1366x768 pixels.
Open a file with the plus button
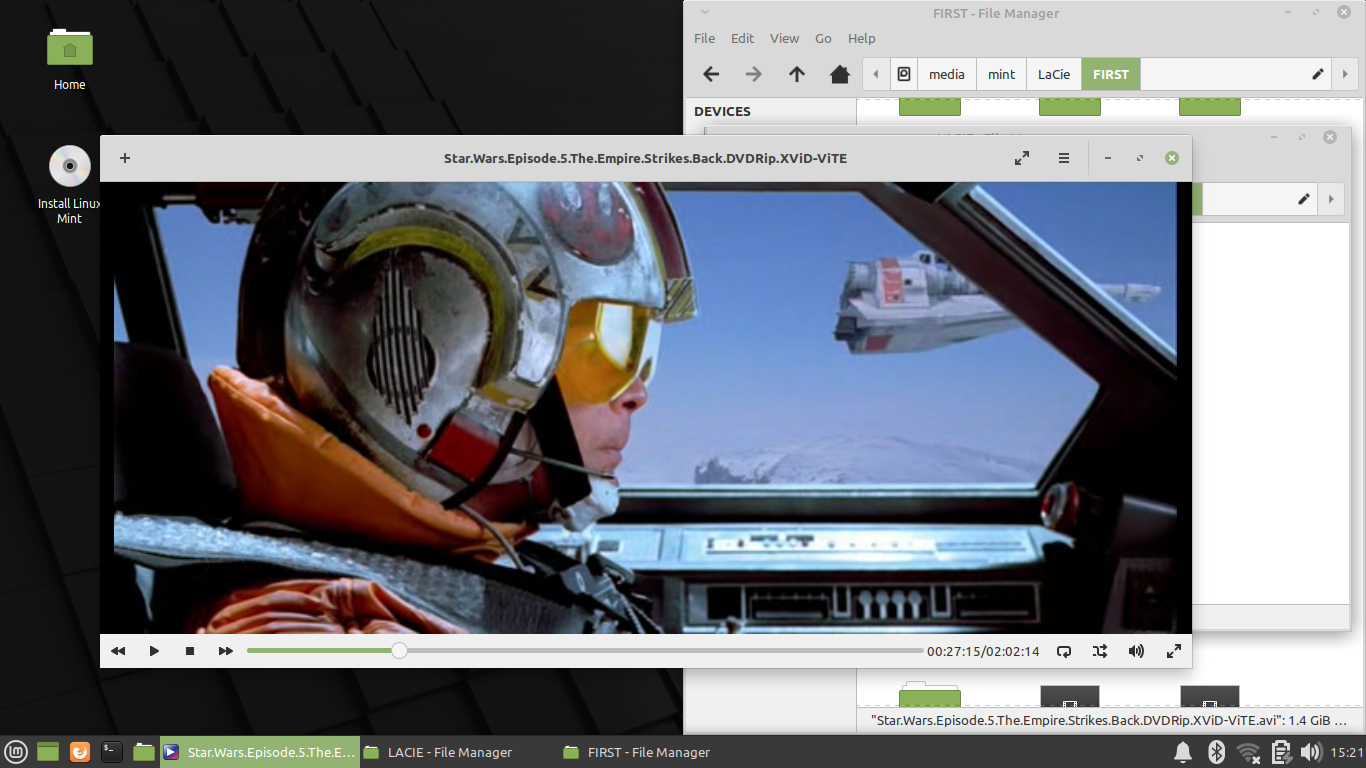pyautogui.click(x=125, y=158)
